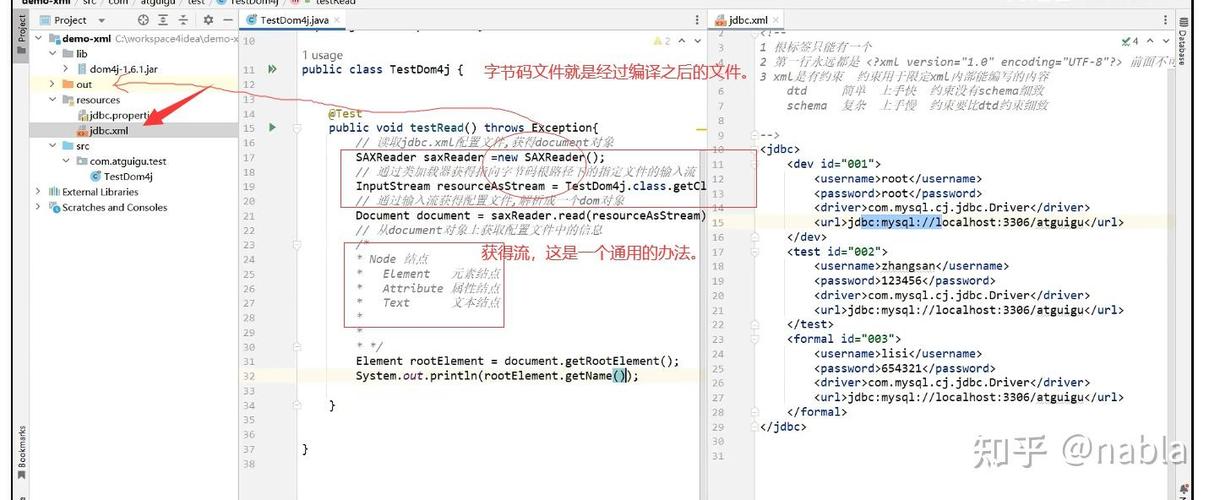The image size is (1220, 500).
Task: Click line number 32 in TestDom4j gutter
Action: pyautogui.click(x=248, y=376)
